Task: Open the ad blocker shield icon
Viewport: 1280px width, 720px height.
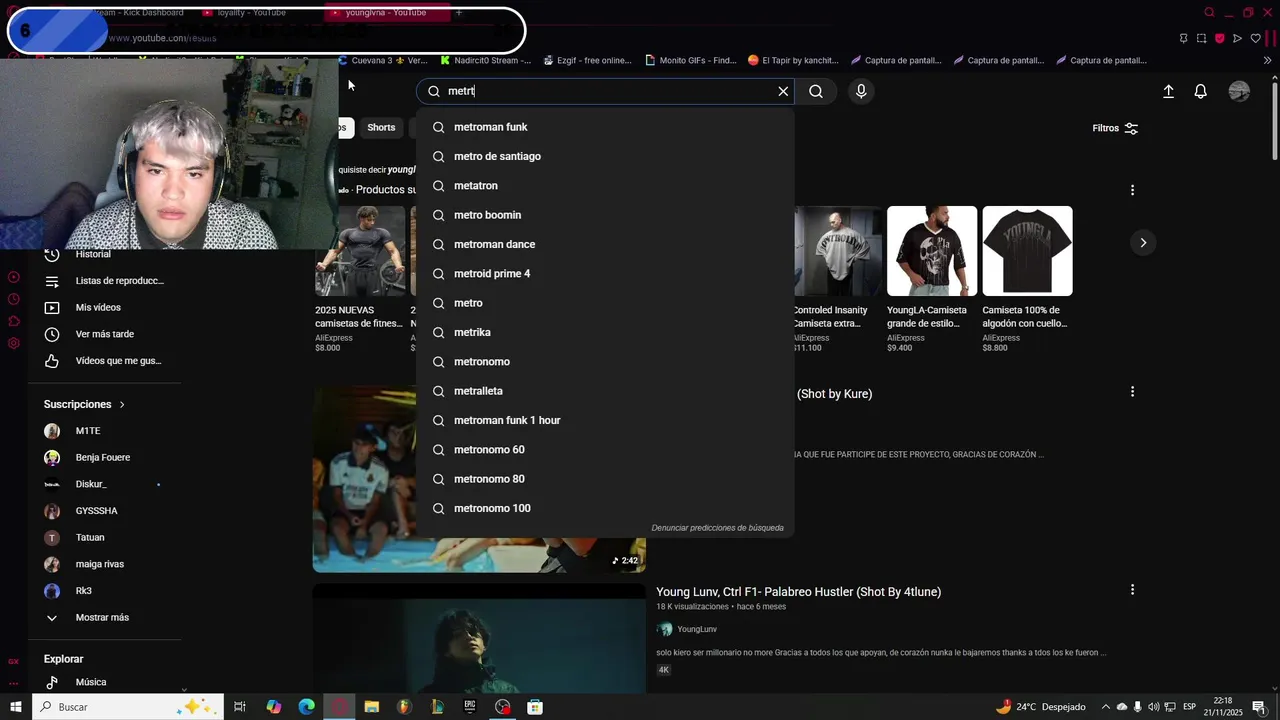Action: point(1219,38)
